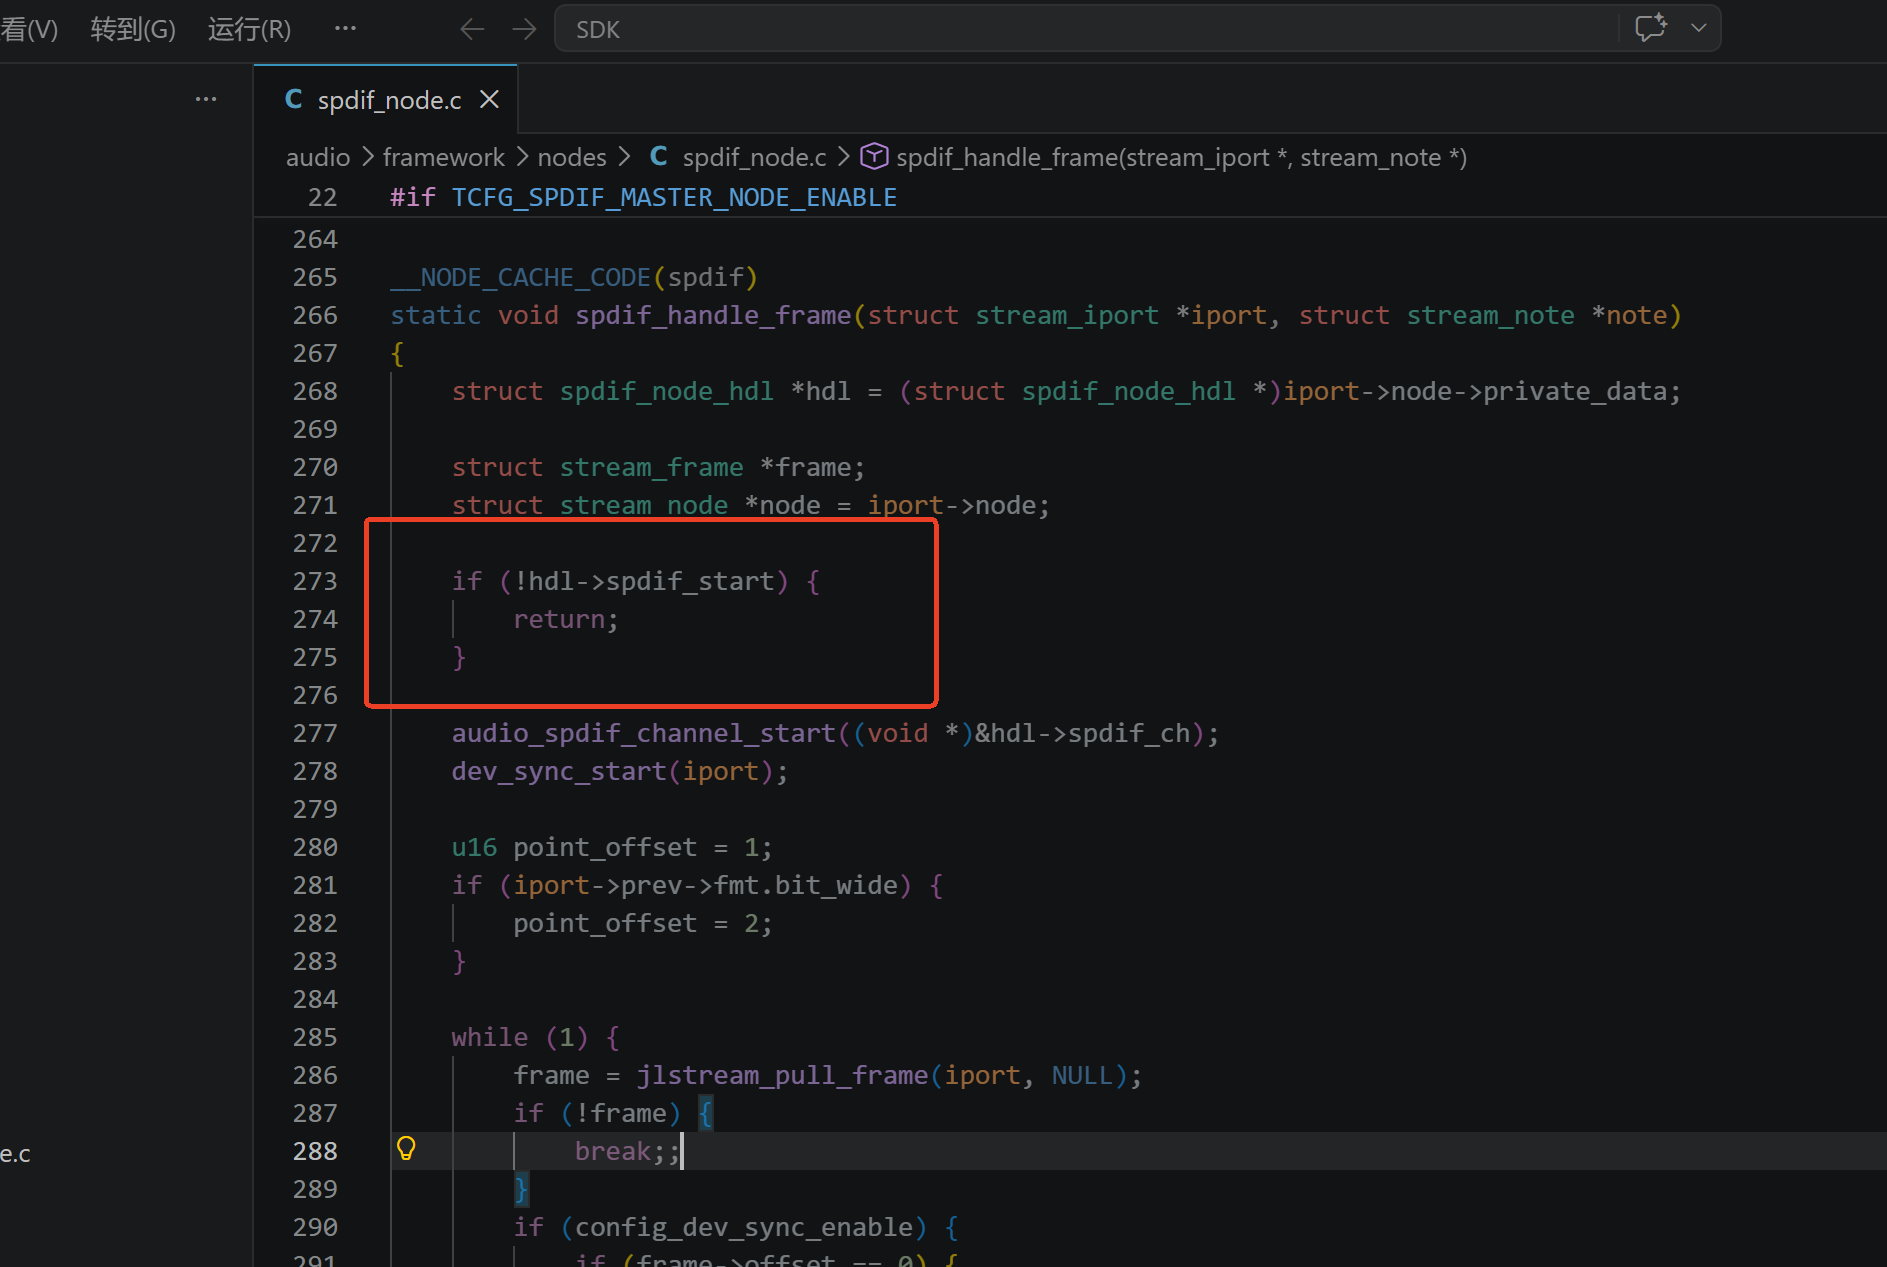This screenshot has width=1887, height=1267.
Task: Click the audio breadcrumb folder
Action: click(x=318, y=157)
